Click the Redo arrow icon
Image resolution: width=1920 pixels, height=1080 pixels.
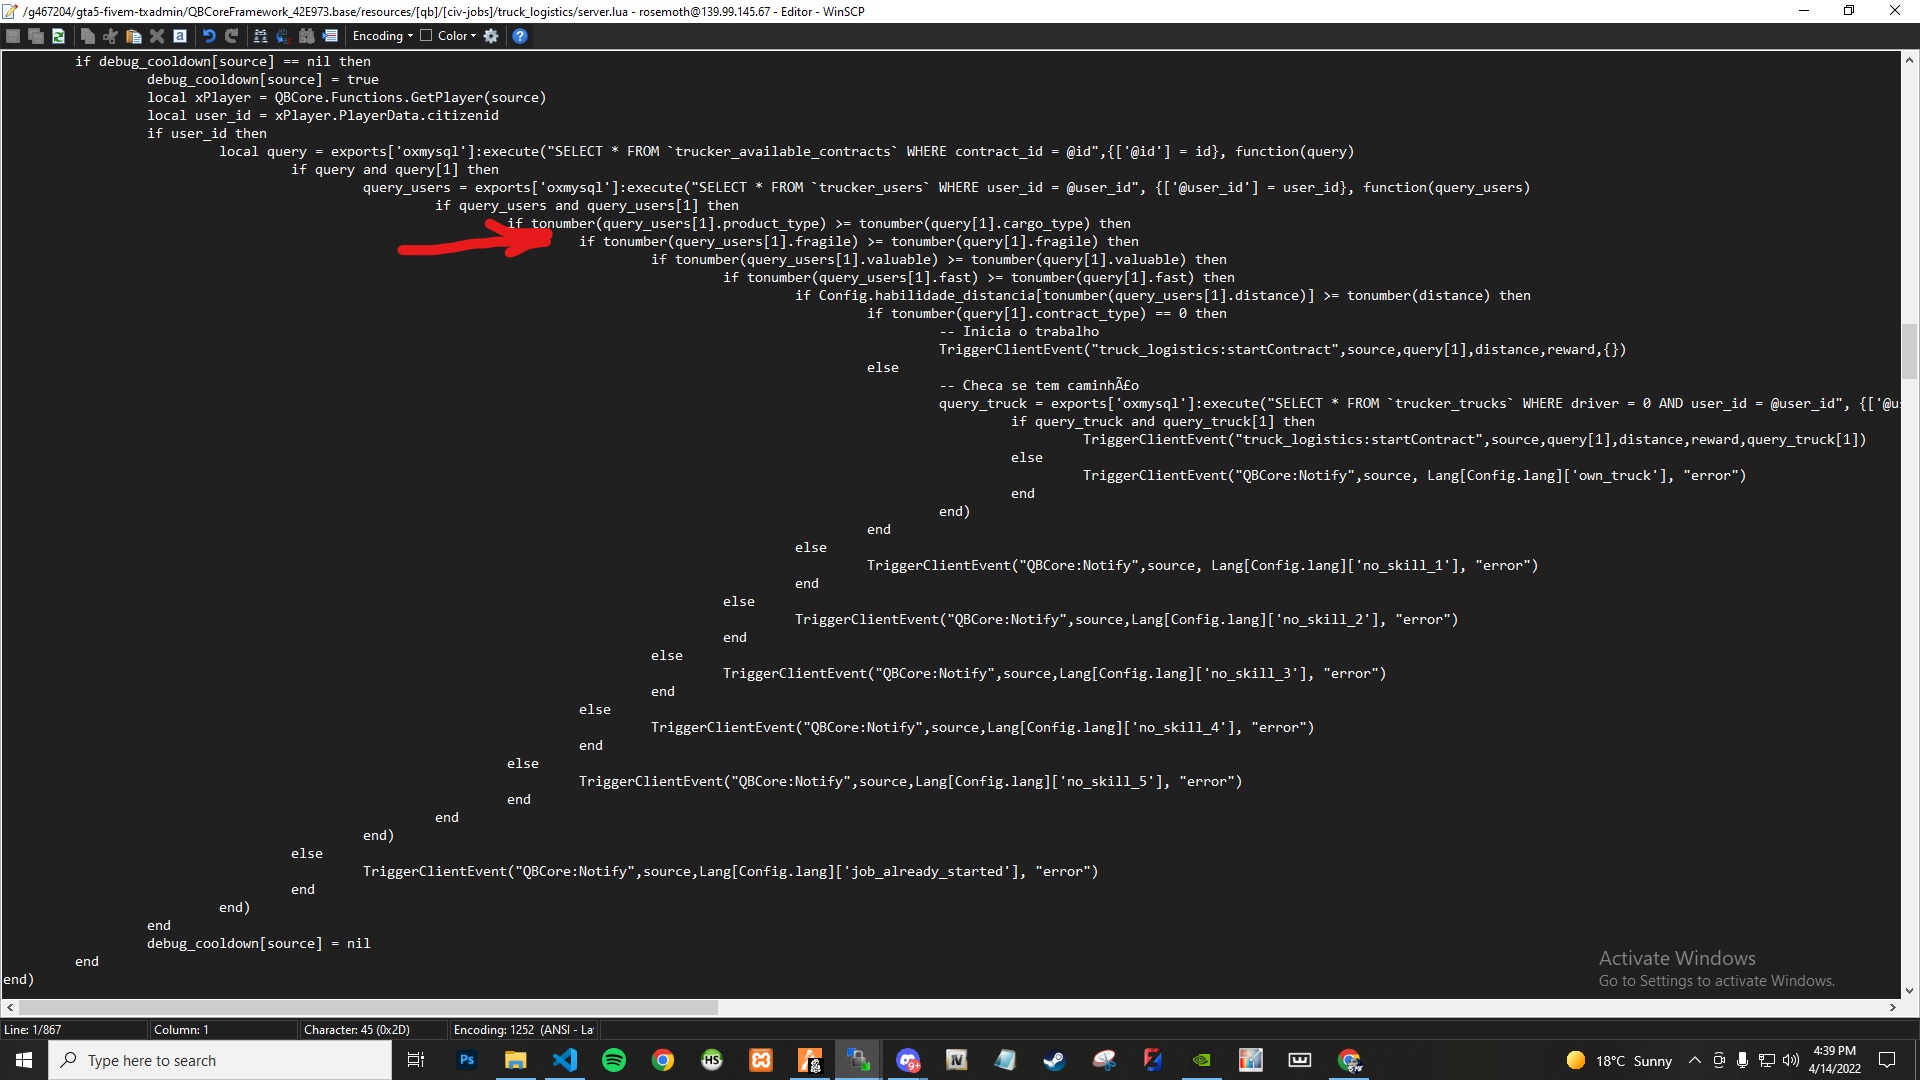point(232,36)
